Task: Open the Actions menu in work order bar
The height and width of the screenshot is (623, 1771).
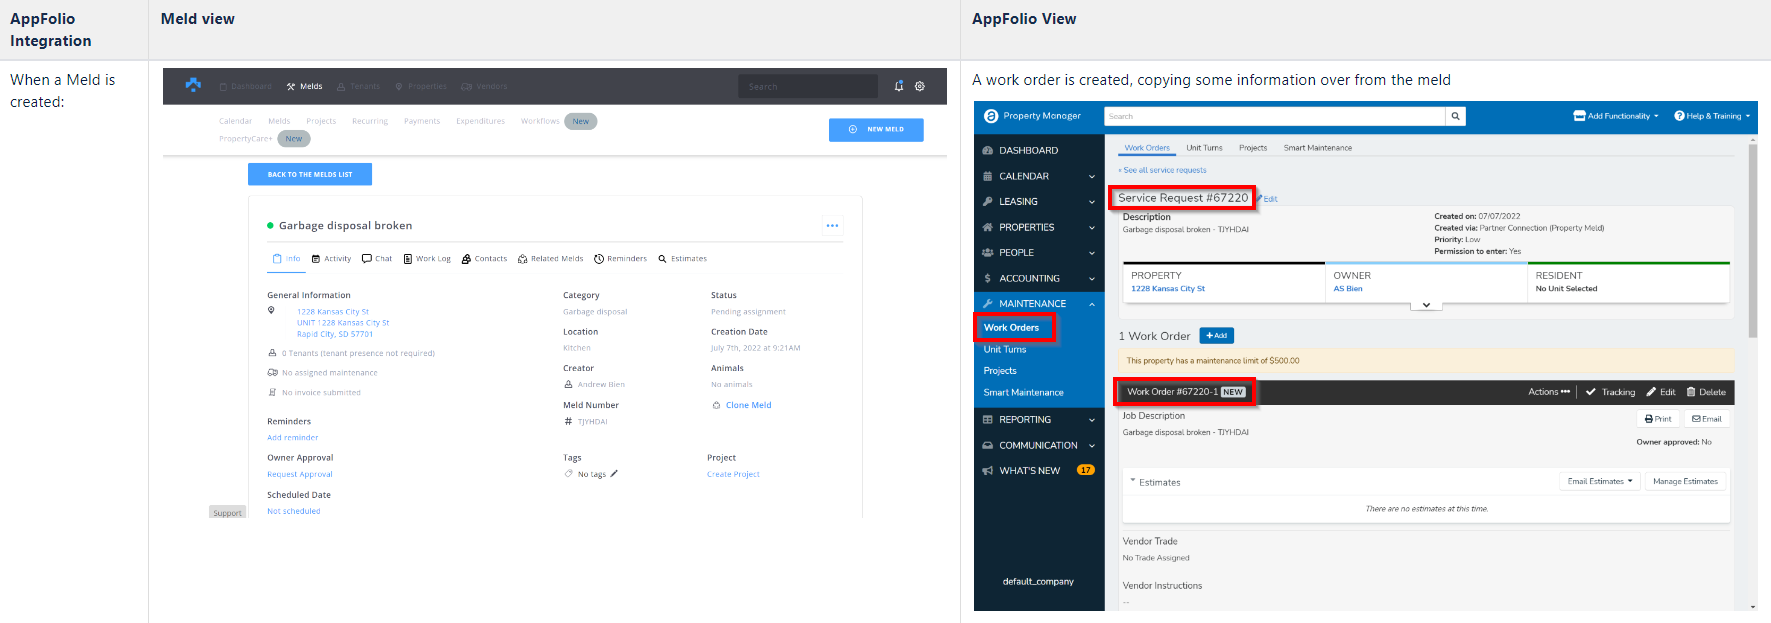Action: (1549, 392)
